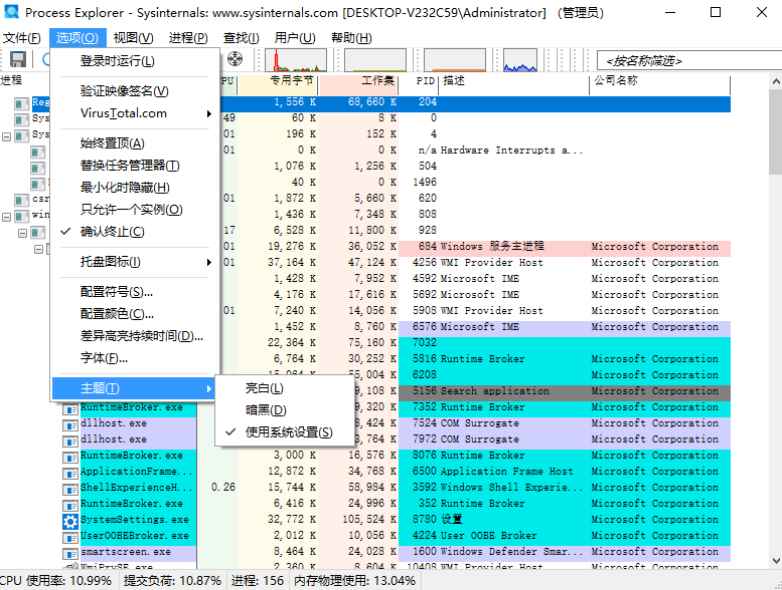Click the icon beside ApplicationFrame process
Viewport: 782px width, 590px height.
click(x=70, y=472)
